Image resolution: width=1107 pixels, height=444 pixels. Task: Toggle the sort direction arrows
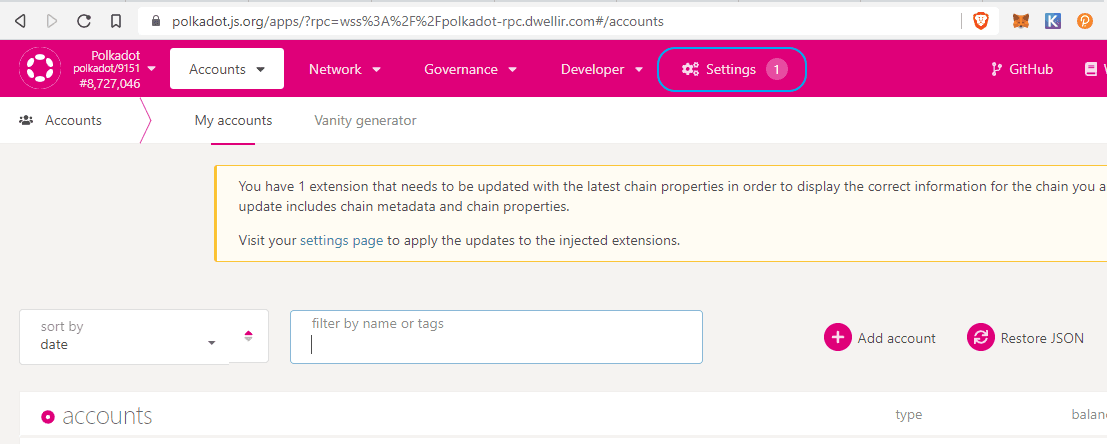(249, 336)
